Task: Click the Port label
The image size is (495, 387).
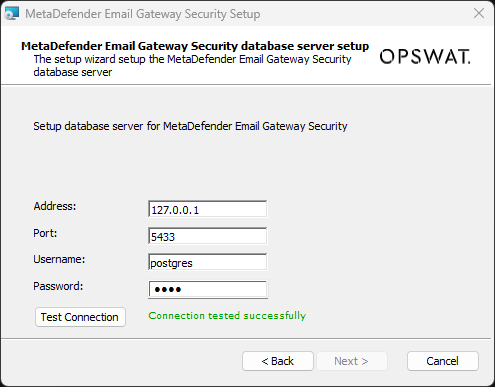Action: click(x=45, y=233)
